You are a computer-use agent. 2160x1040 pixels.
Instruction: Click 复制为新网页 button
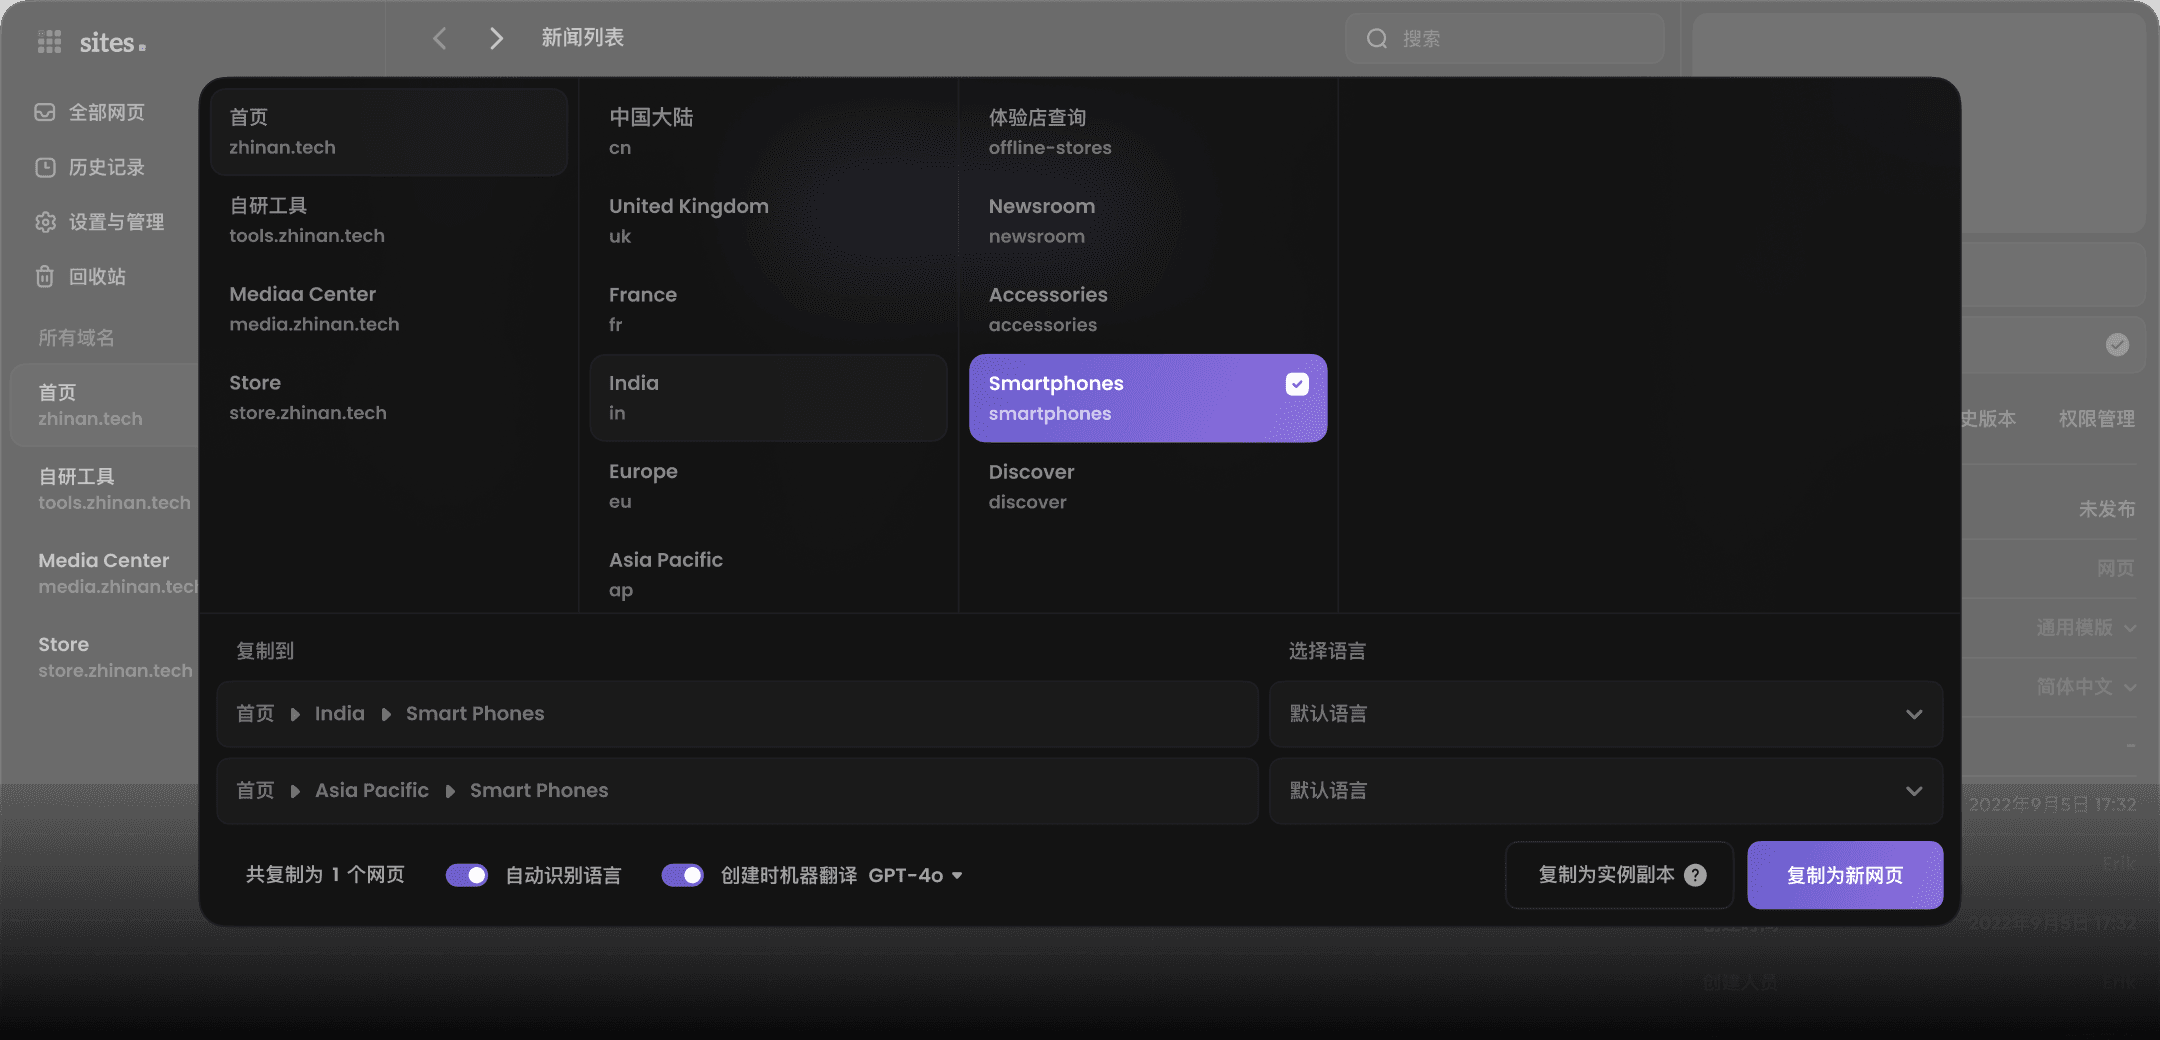1845,875
